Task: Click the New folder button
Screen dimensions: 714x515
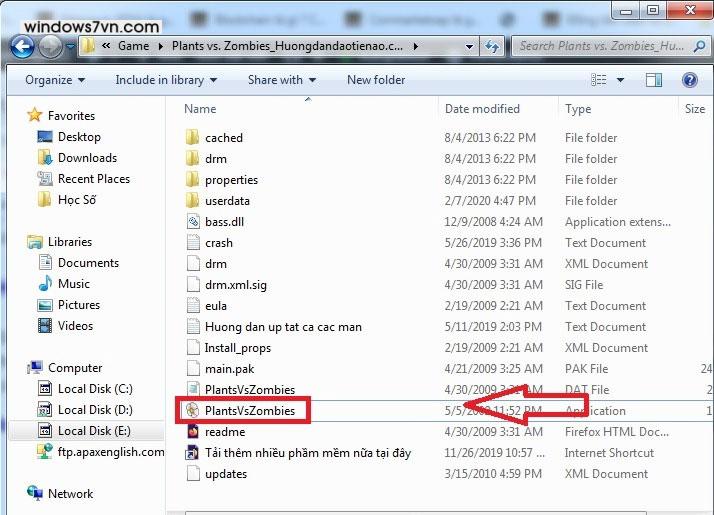Action: point(376,80)
